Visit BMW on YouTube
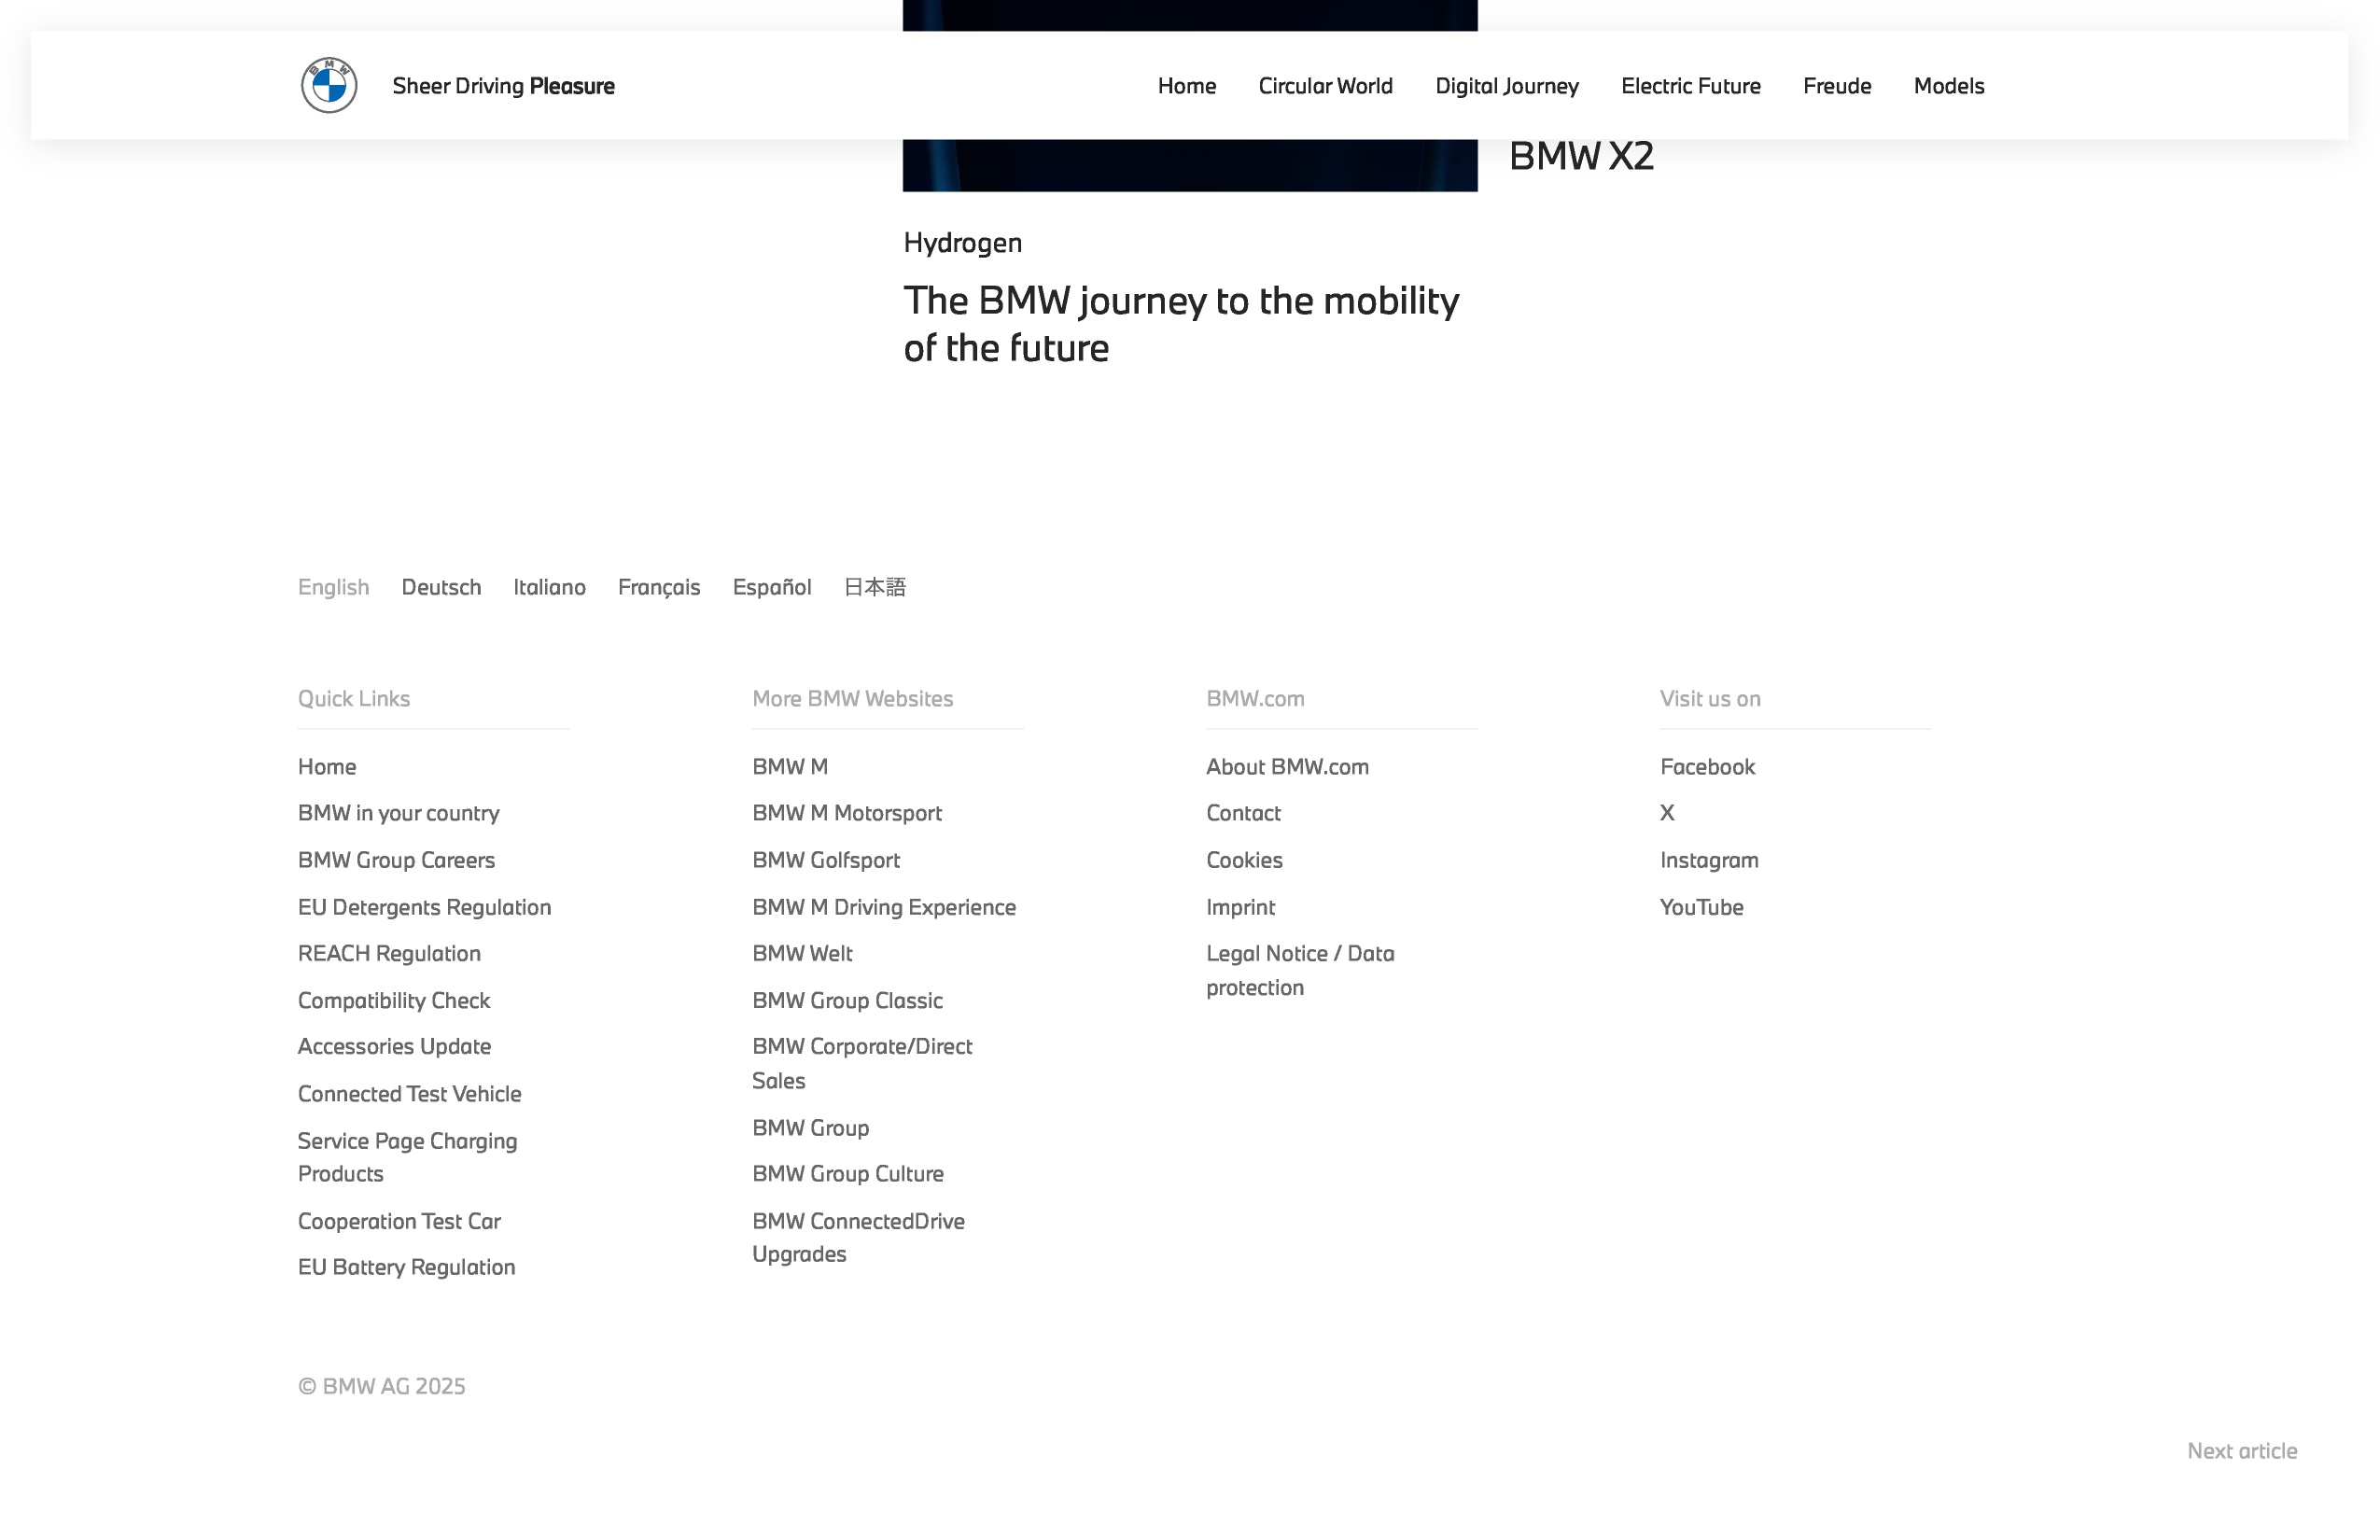The width and height of the screenshot is (2380, 1540). (1701, 907)
